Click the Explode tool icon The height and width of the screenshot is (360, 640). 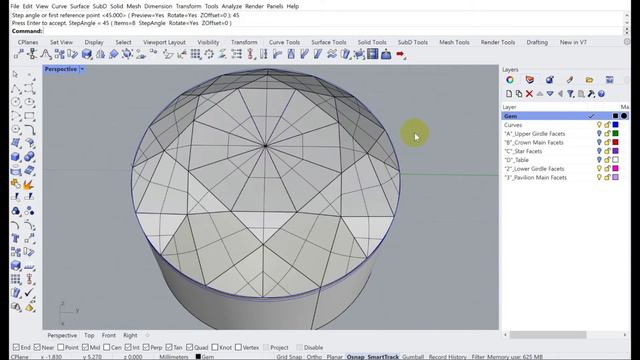click(x=29, y=184)
